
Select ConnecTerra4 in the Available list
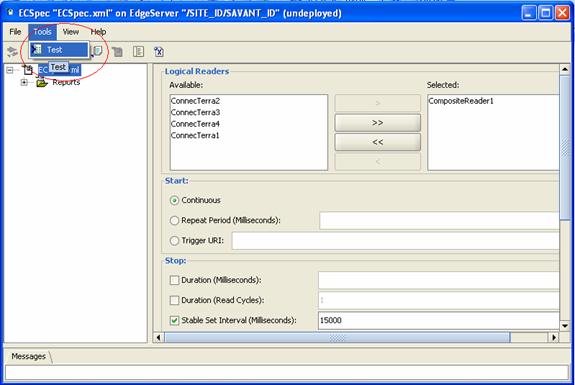(x=195, y=124)
